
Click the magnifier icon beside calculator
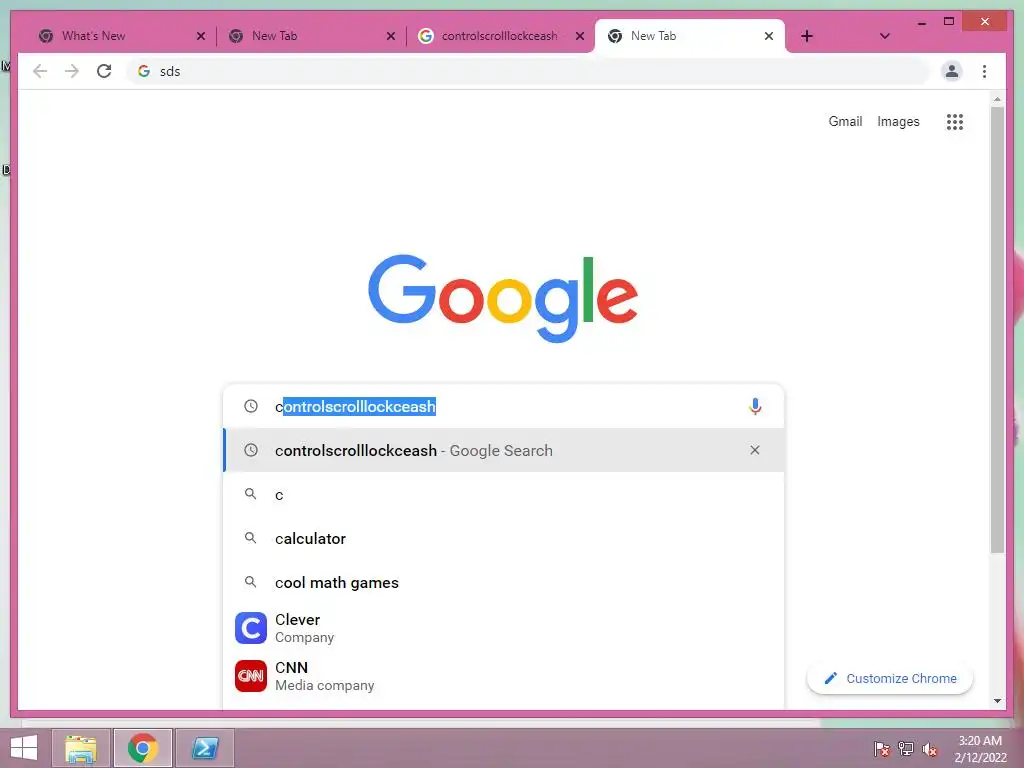point(250,537)
